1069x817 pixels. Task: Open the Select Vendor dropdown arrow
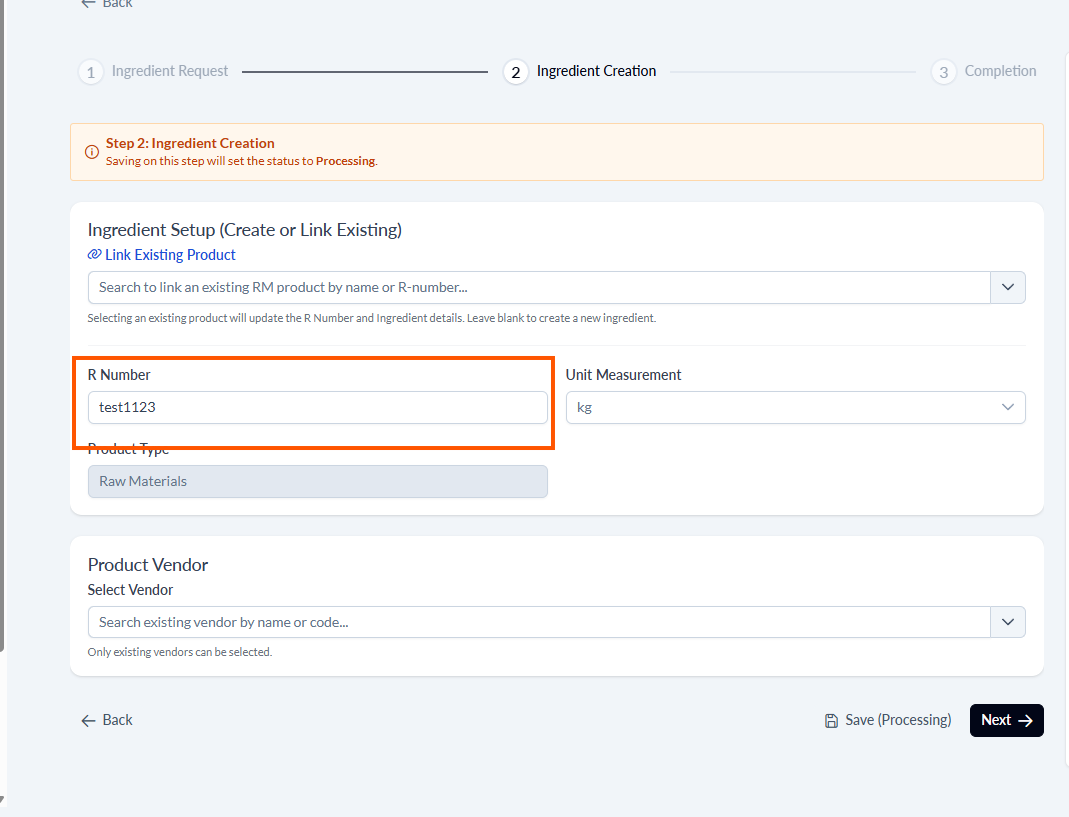(1008, 622)
